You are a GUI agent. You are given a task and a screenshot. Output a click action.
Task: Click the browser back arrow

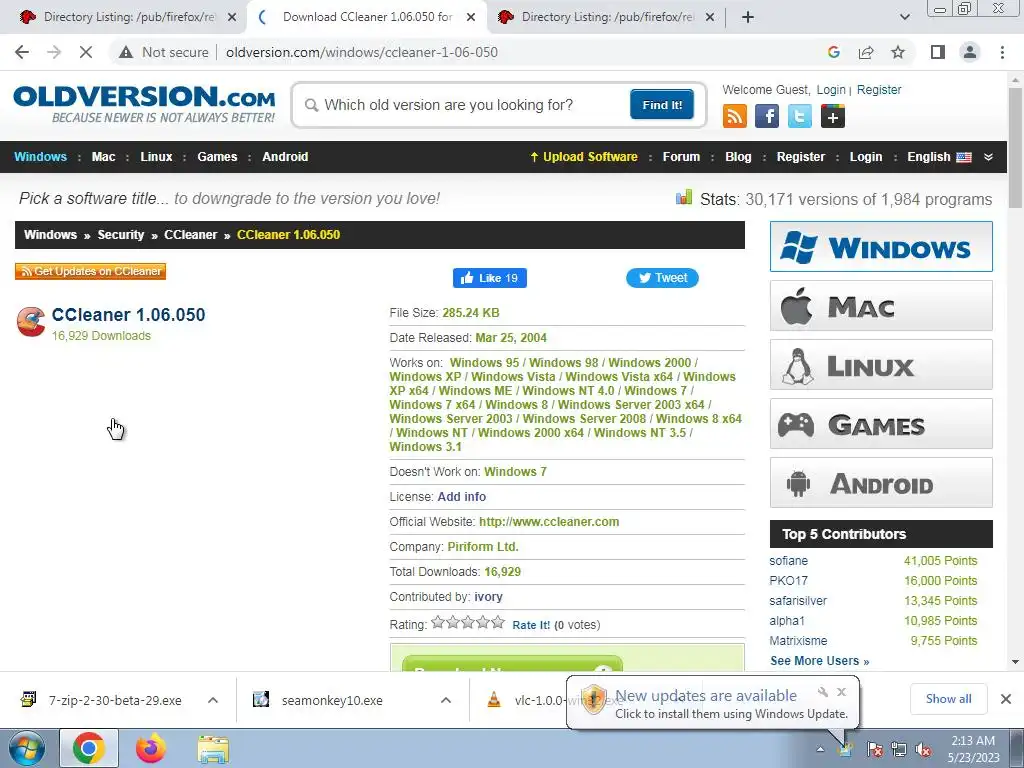pyautogui.click(x=22, y=52)
